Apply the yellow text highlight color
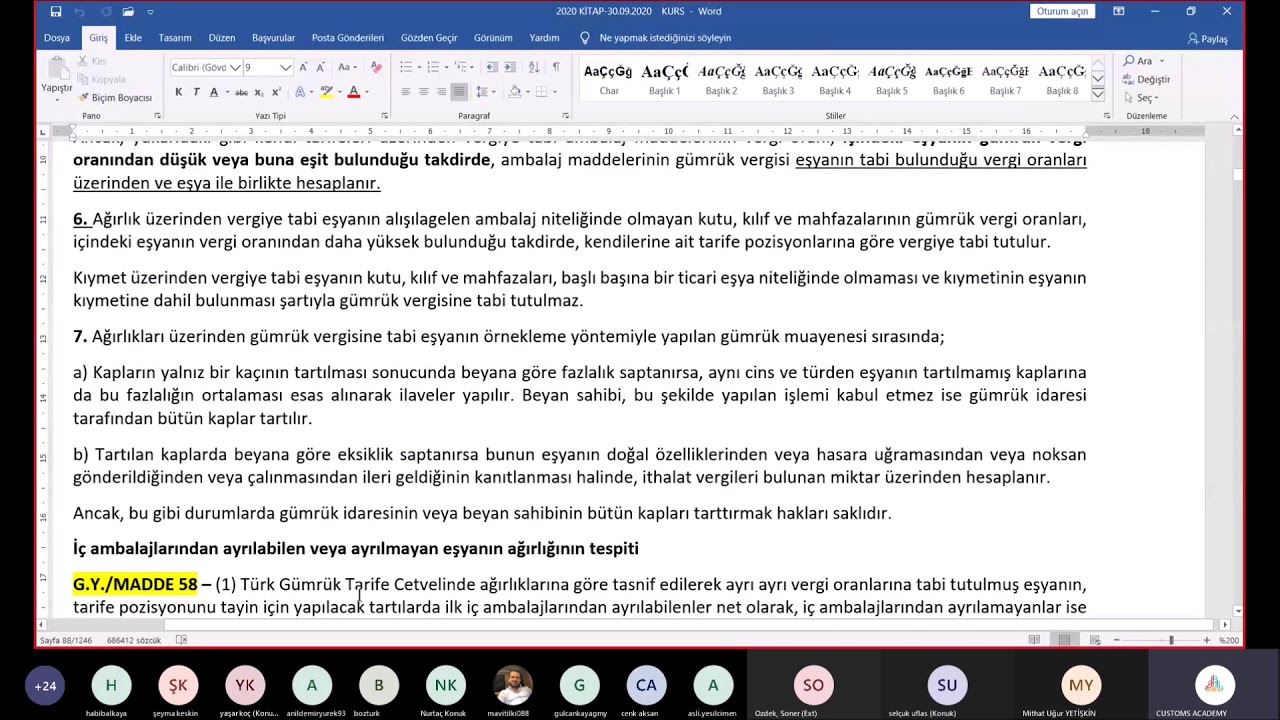1280x720 pixels. coord(326,92)
